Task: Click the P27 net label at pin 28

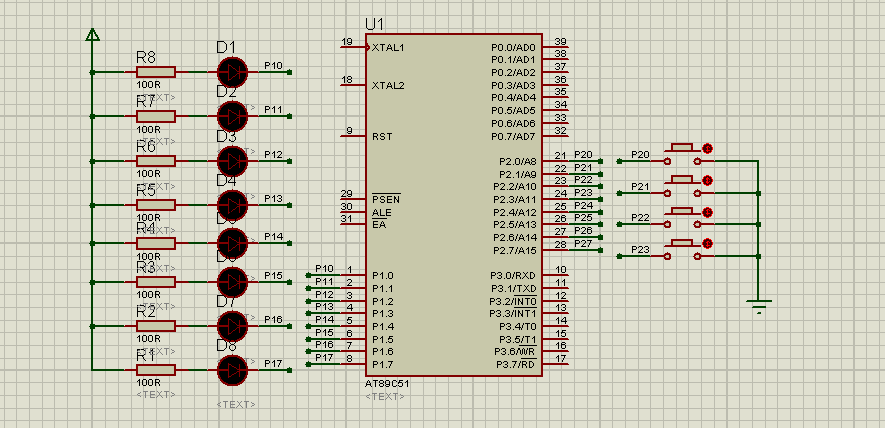Action: (x=583, y=243)
